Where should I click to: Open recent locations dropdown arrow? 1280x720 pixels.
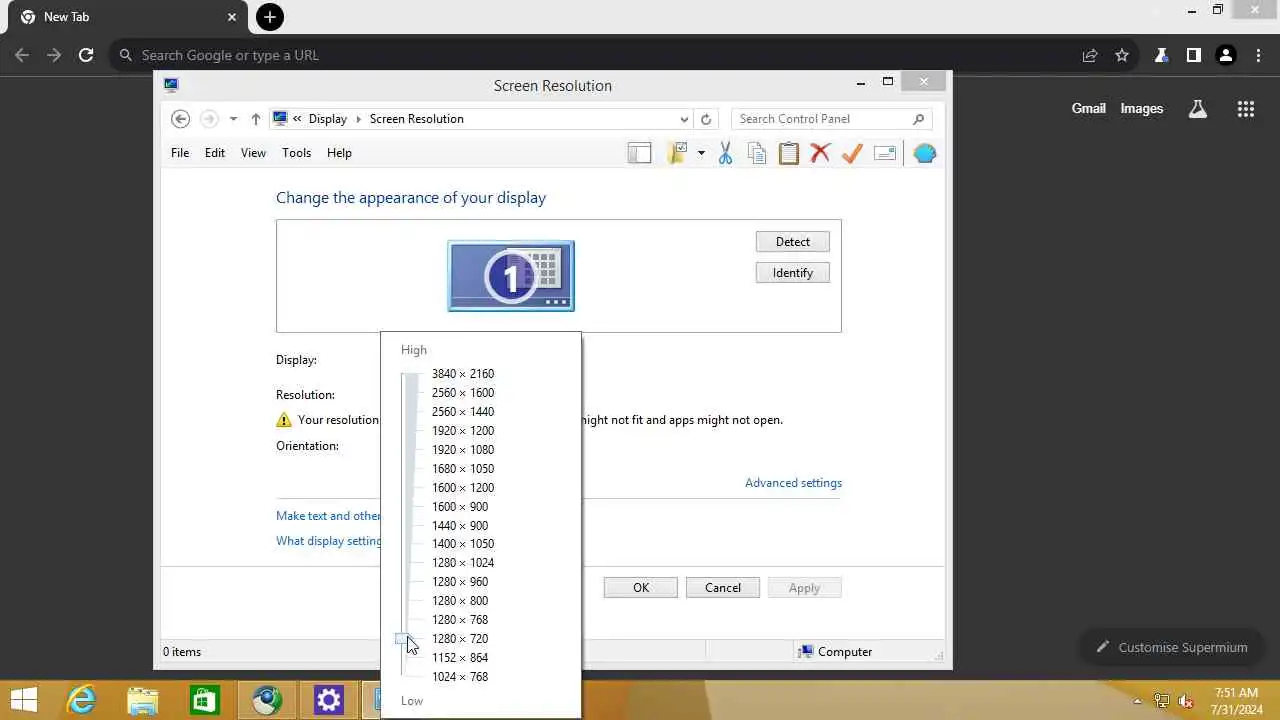point(233,119)
